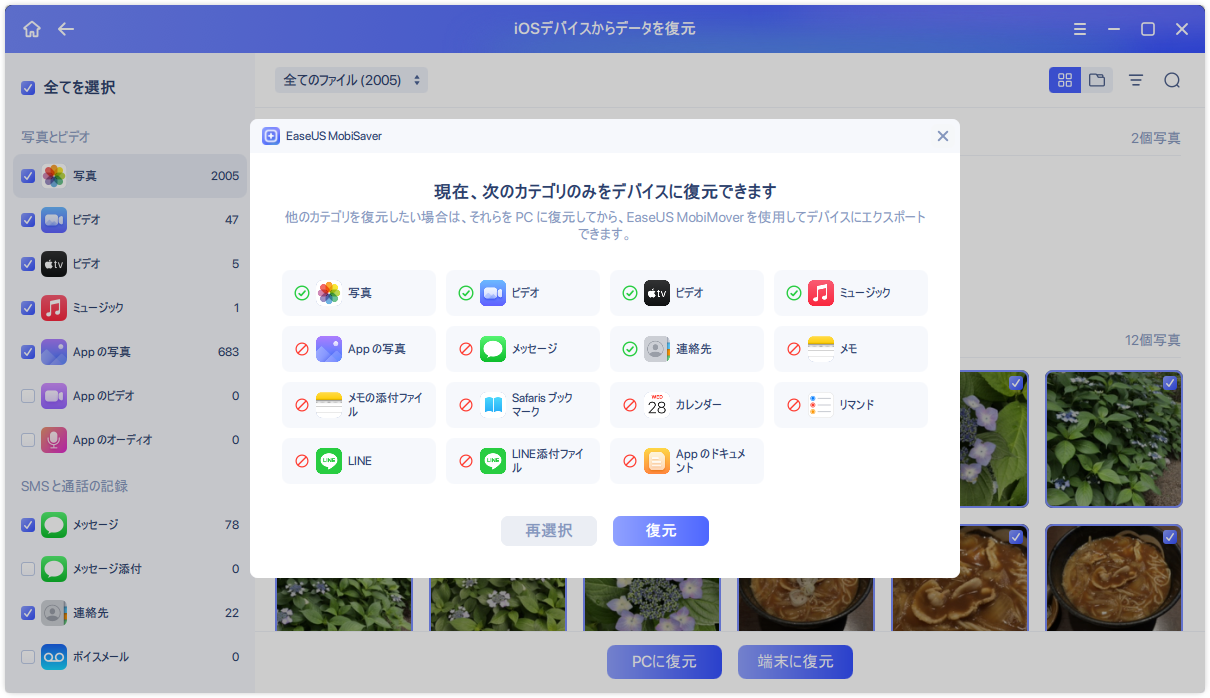Click the 写真 icon in the dialog

tap(329, 293)
